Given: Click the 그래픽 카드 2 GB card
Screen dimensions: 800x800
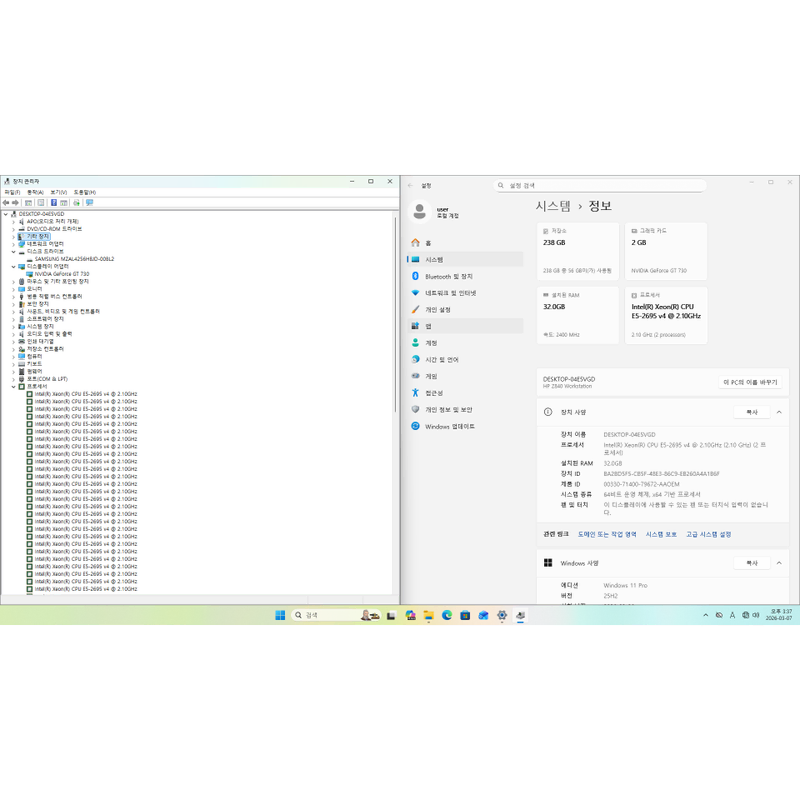Looking at the screenshot, I should point(666,251).
